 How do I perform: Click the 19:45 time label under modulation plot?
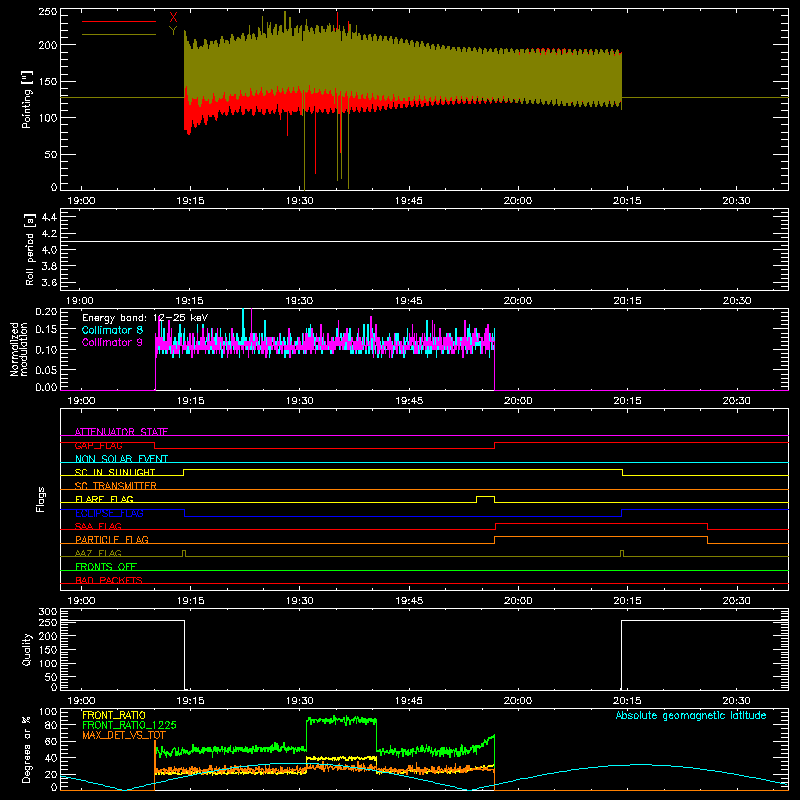point(409,401)
